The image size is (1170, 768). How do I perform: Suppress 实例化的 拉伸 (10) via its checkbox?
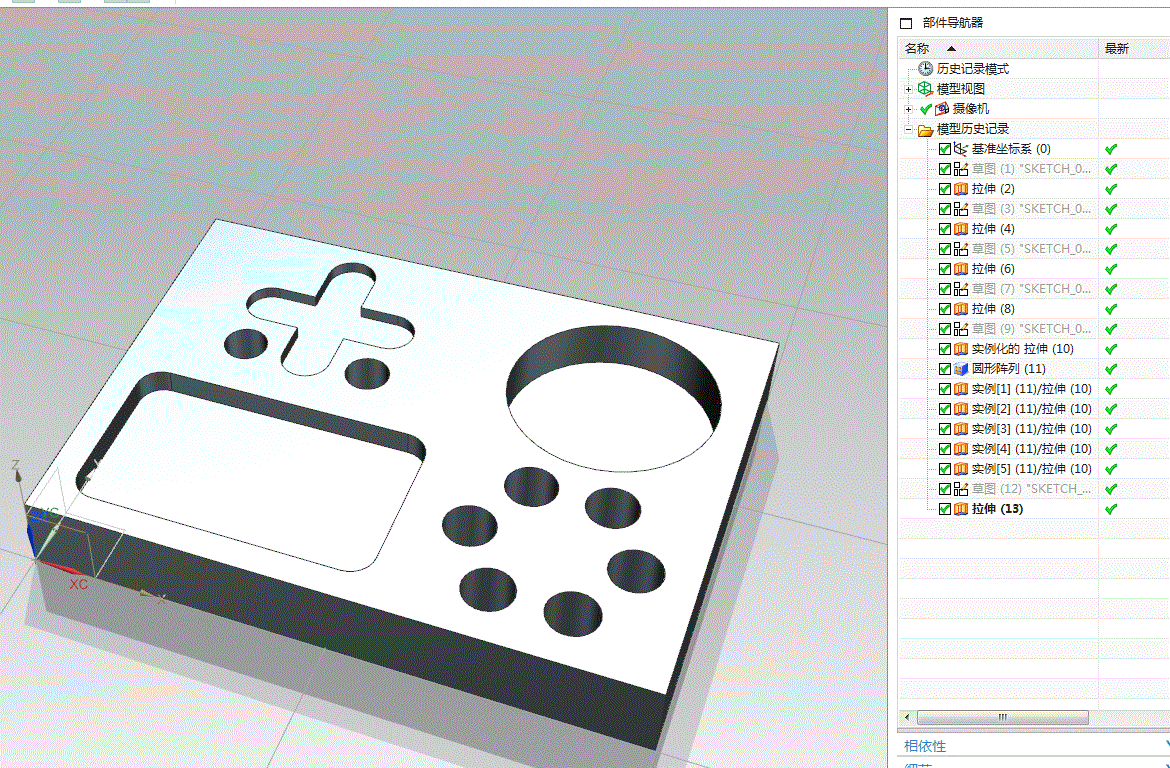tap(945, 349)
